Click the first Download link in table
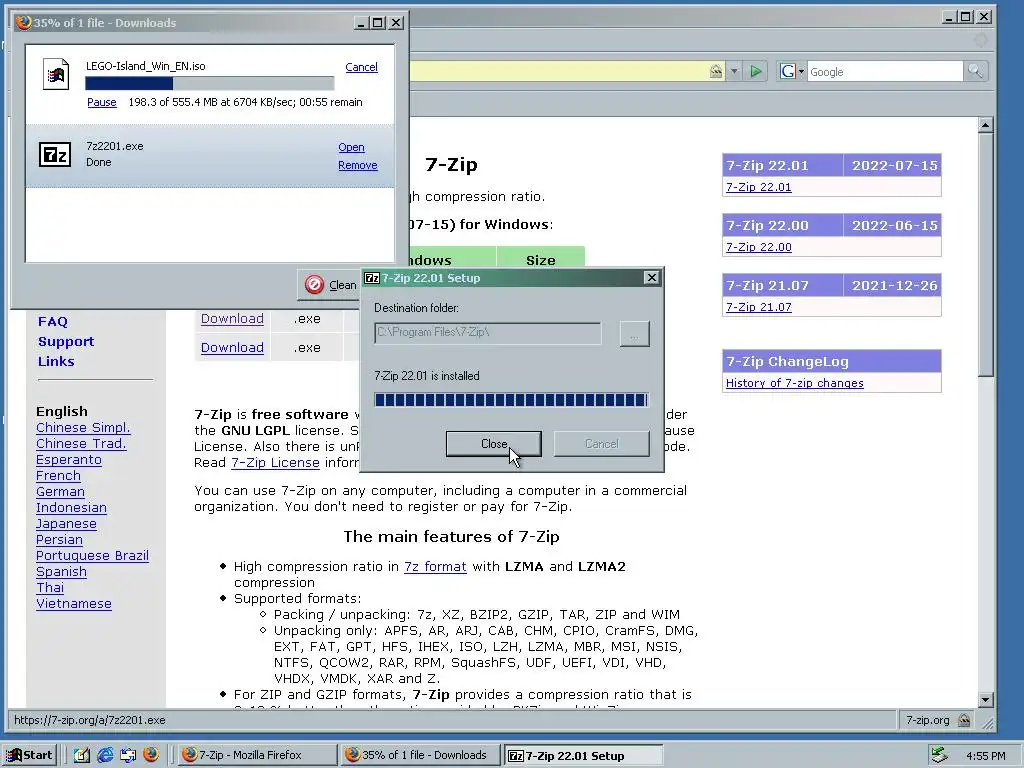 tap(232, 319)
